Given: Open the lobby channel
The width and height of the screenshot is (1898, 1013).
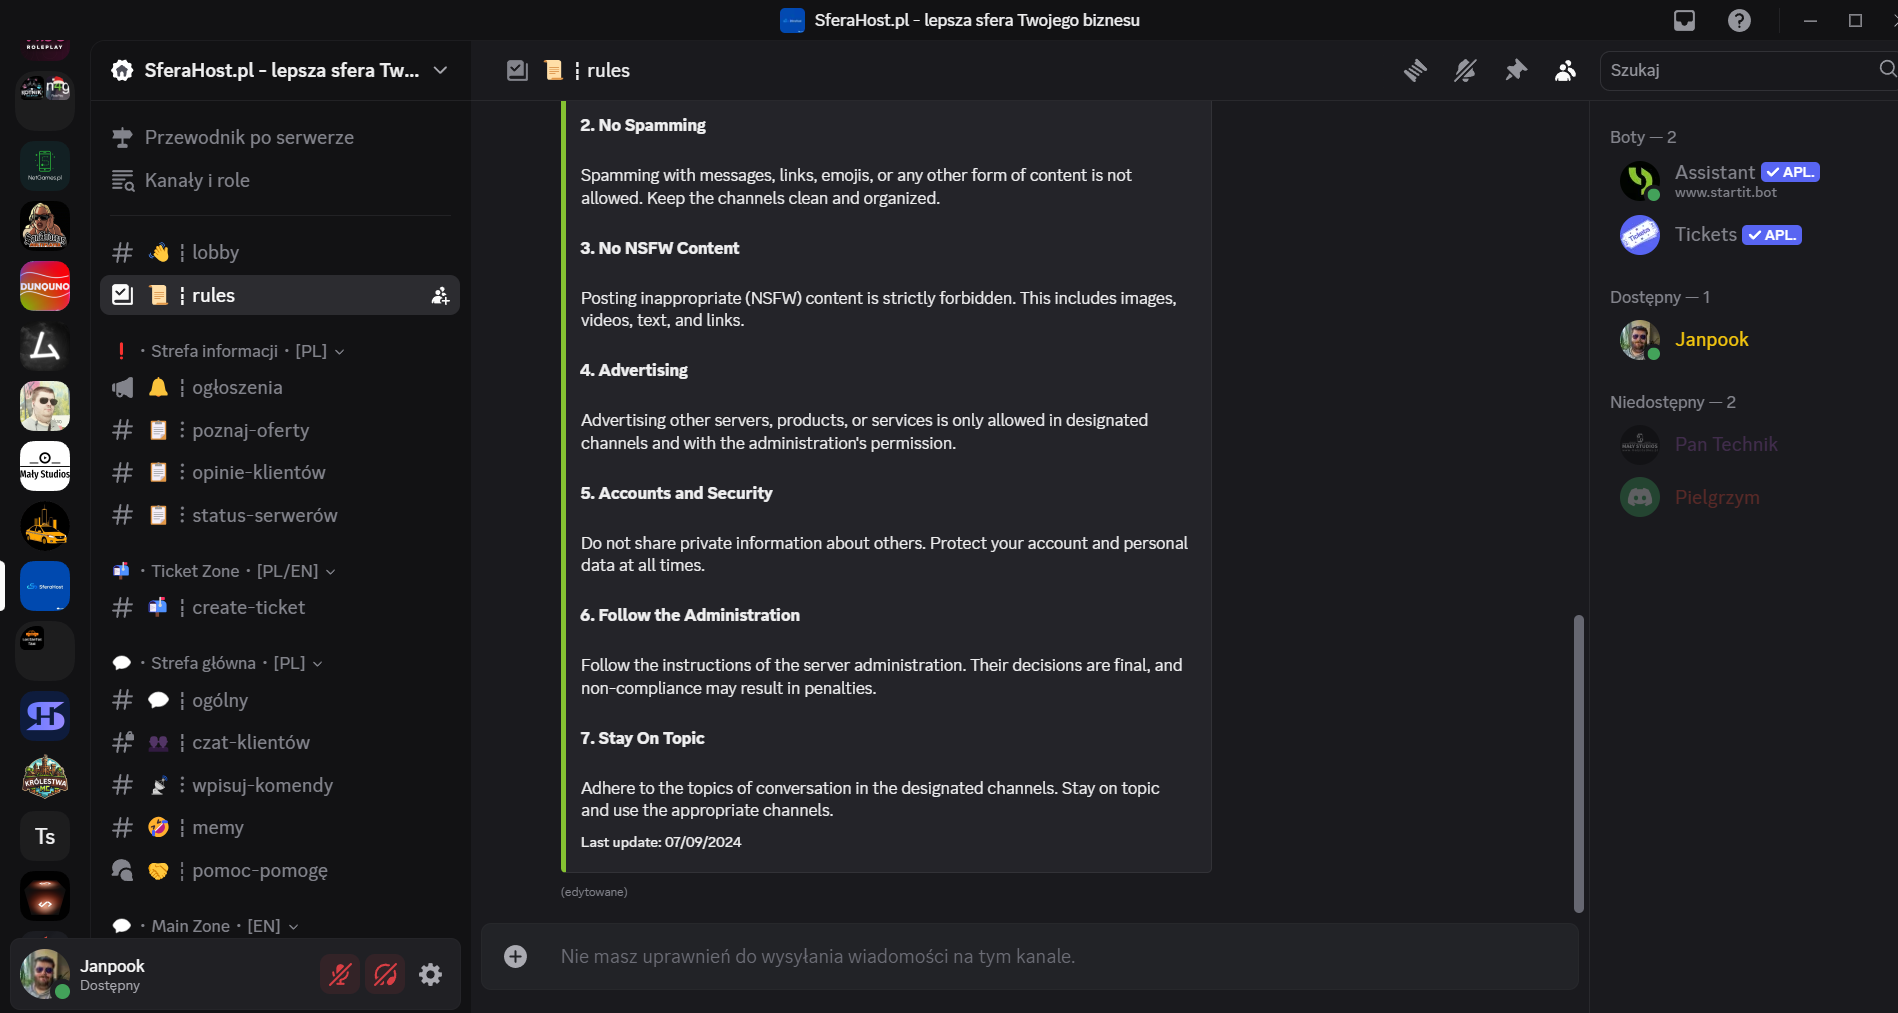Looking at the screenshot, I should pos(215,252).
